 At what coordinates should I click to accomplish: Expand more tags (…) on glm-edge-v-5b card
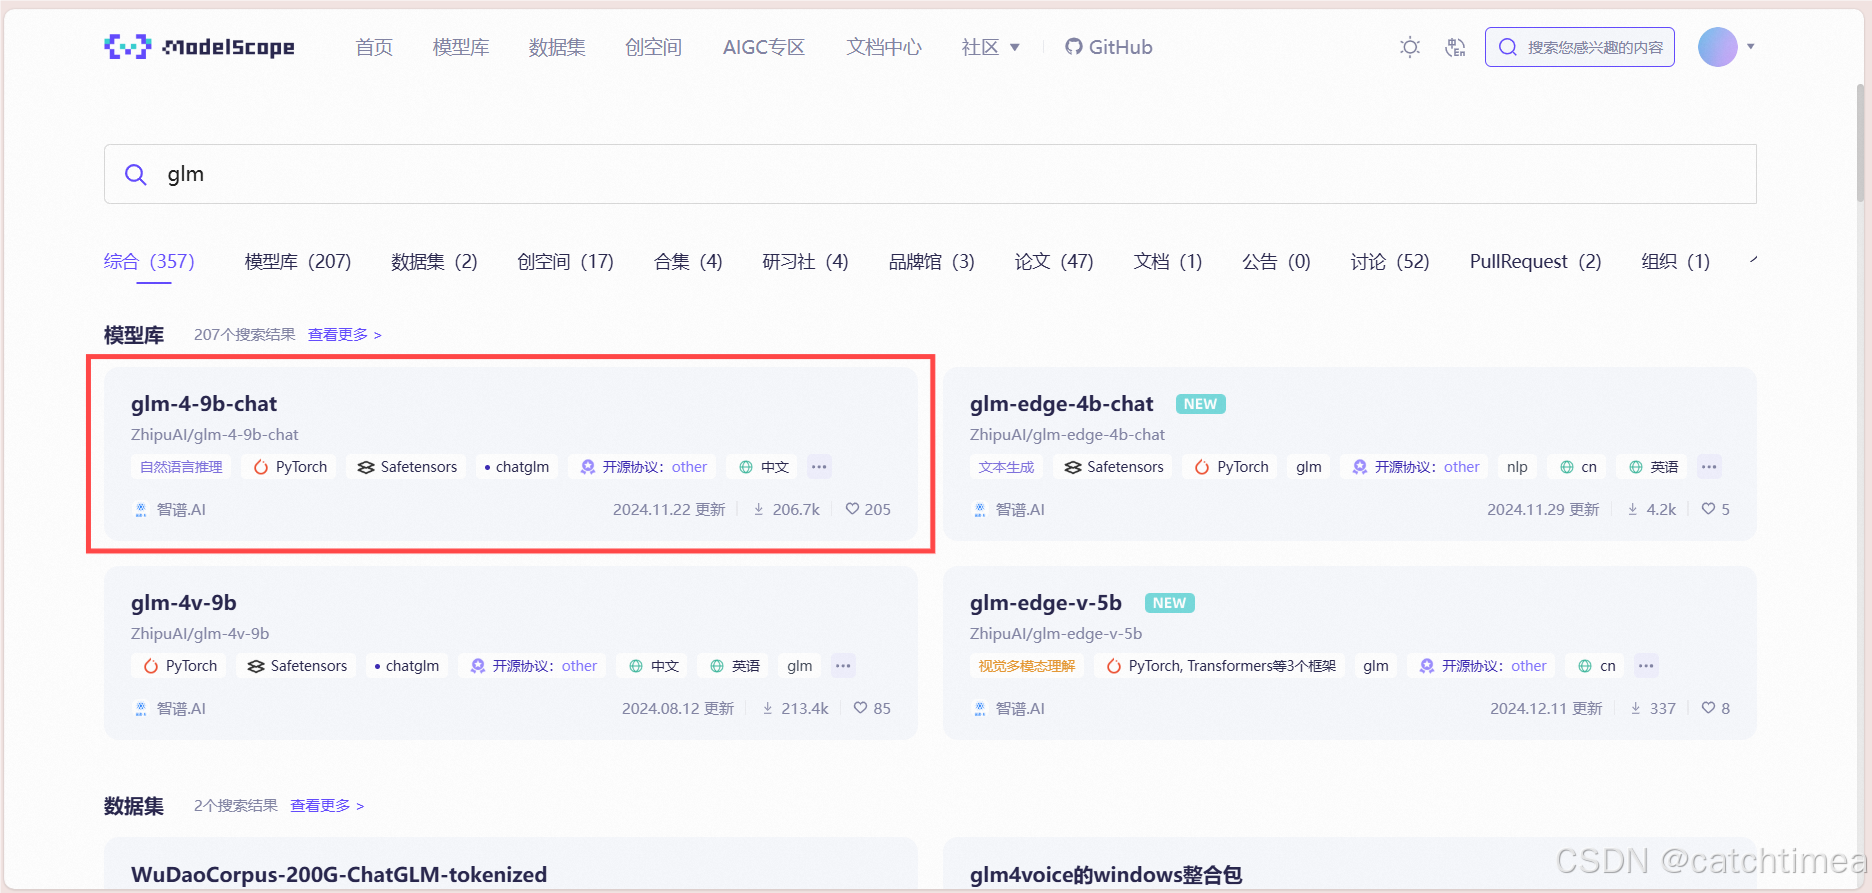point(1646,666)
